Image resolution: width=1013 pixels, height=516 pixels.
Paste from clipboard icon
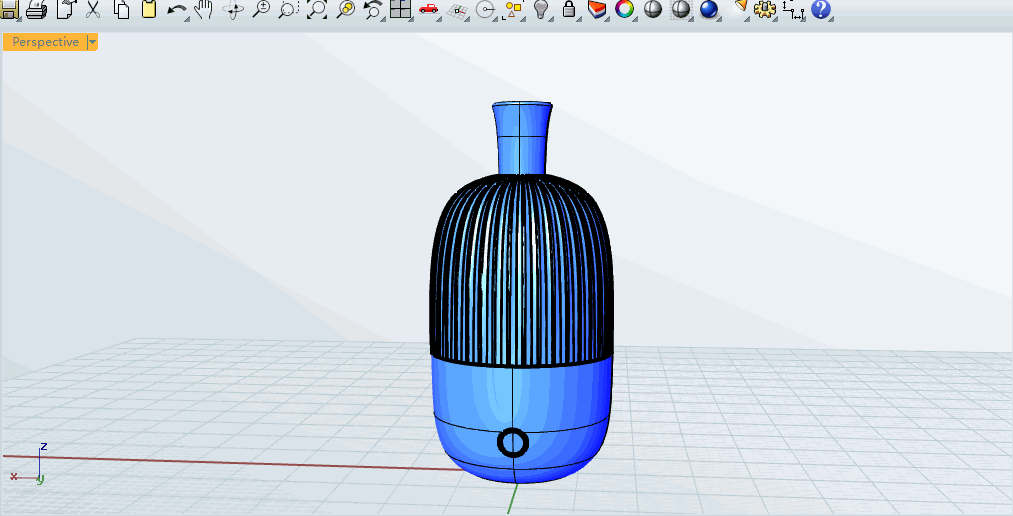149,8
